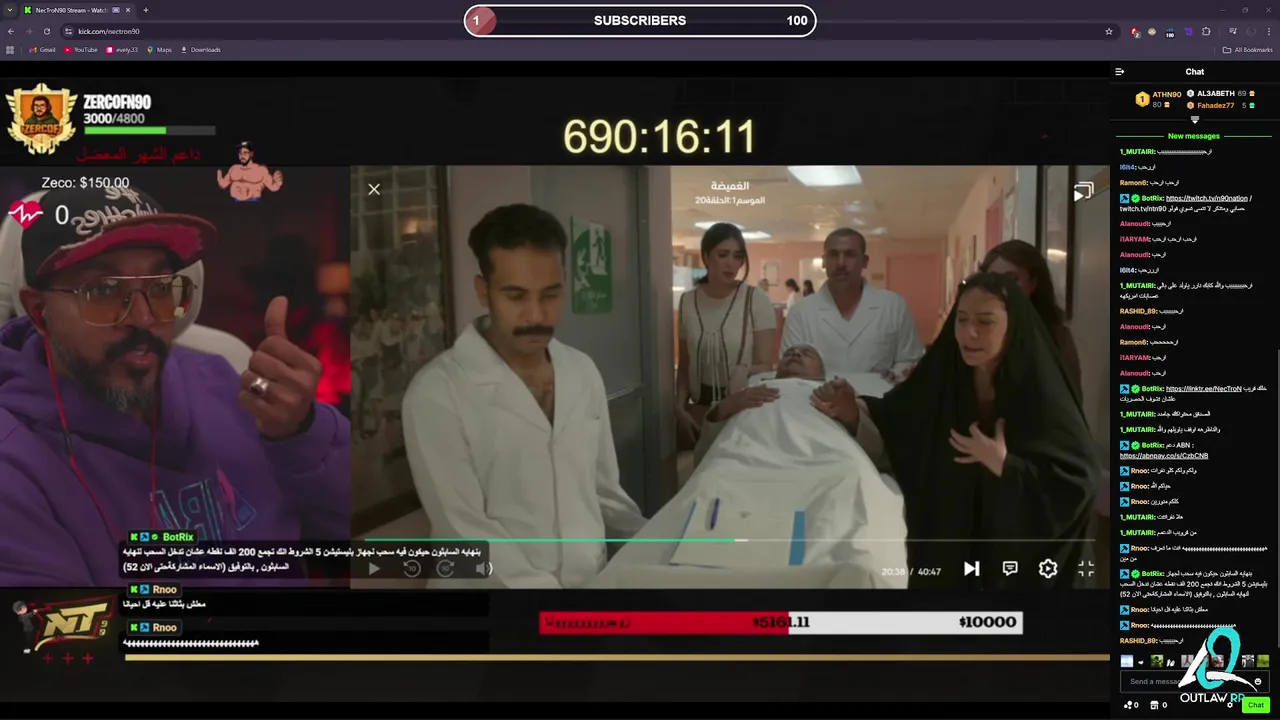Viewport: 1280px width, 720px height.
Task: Expand the gift leaderboard chevron
Action: tap(1194, 120)
